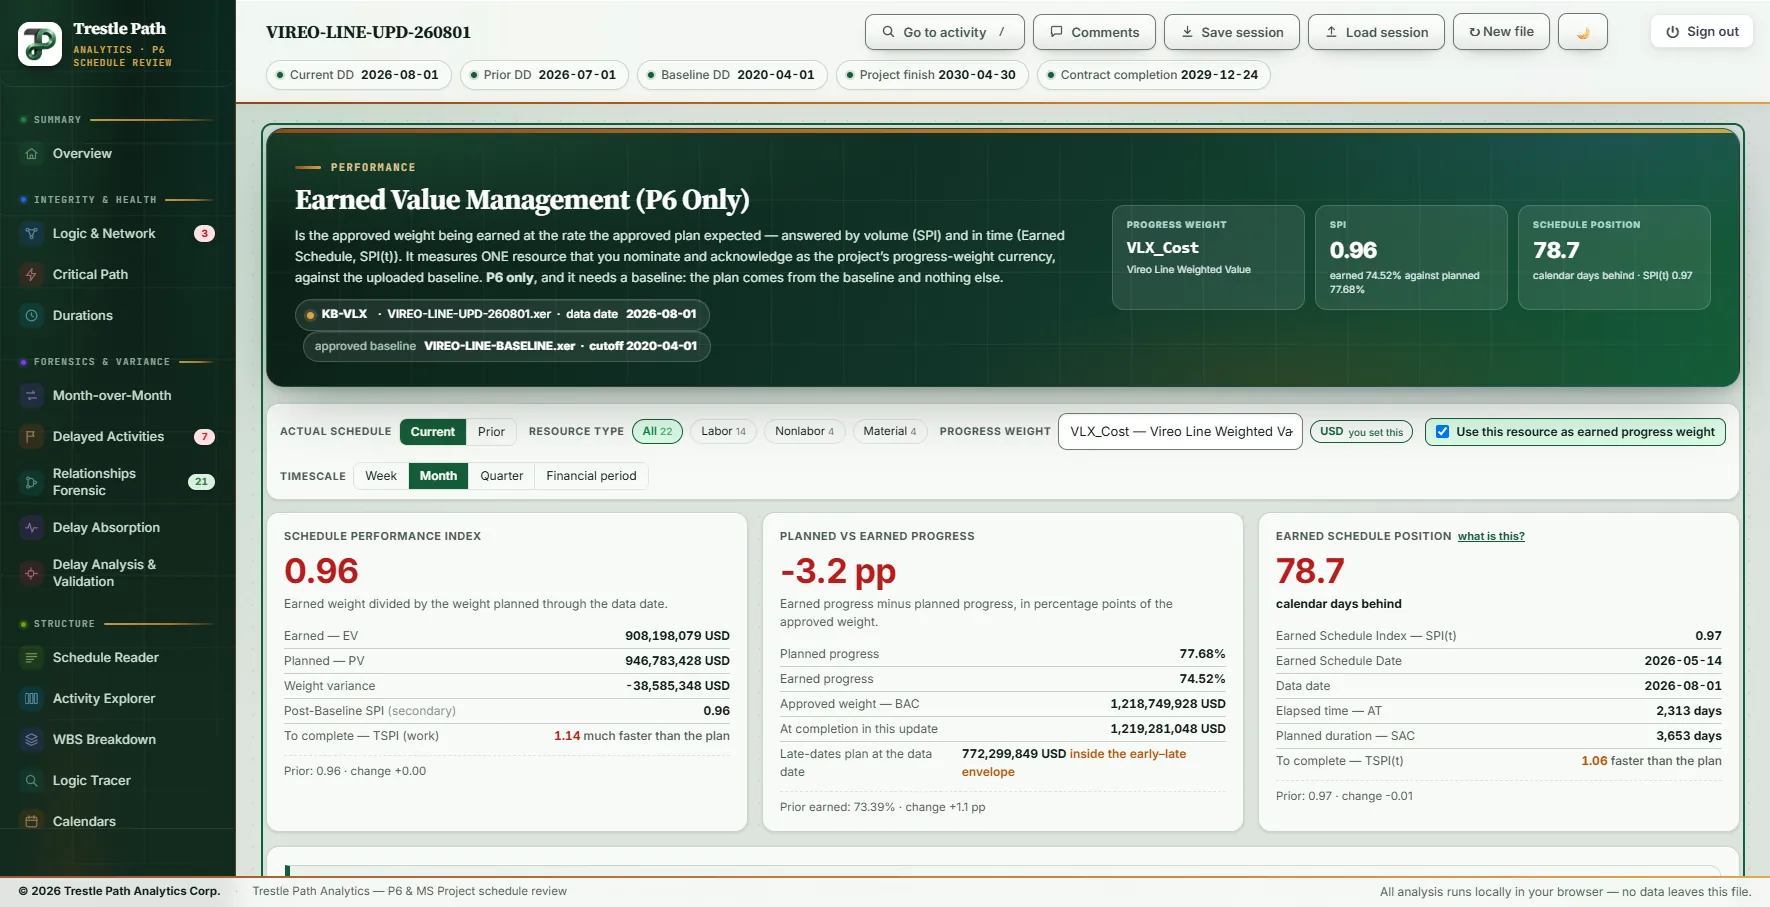This screenshot has height=907, width=1770.
Task: Switch actual schedule to Prior
Action: coord(491,432)
